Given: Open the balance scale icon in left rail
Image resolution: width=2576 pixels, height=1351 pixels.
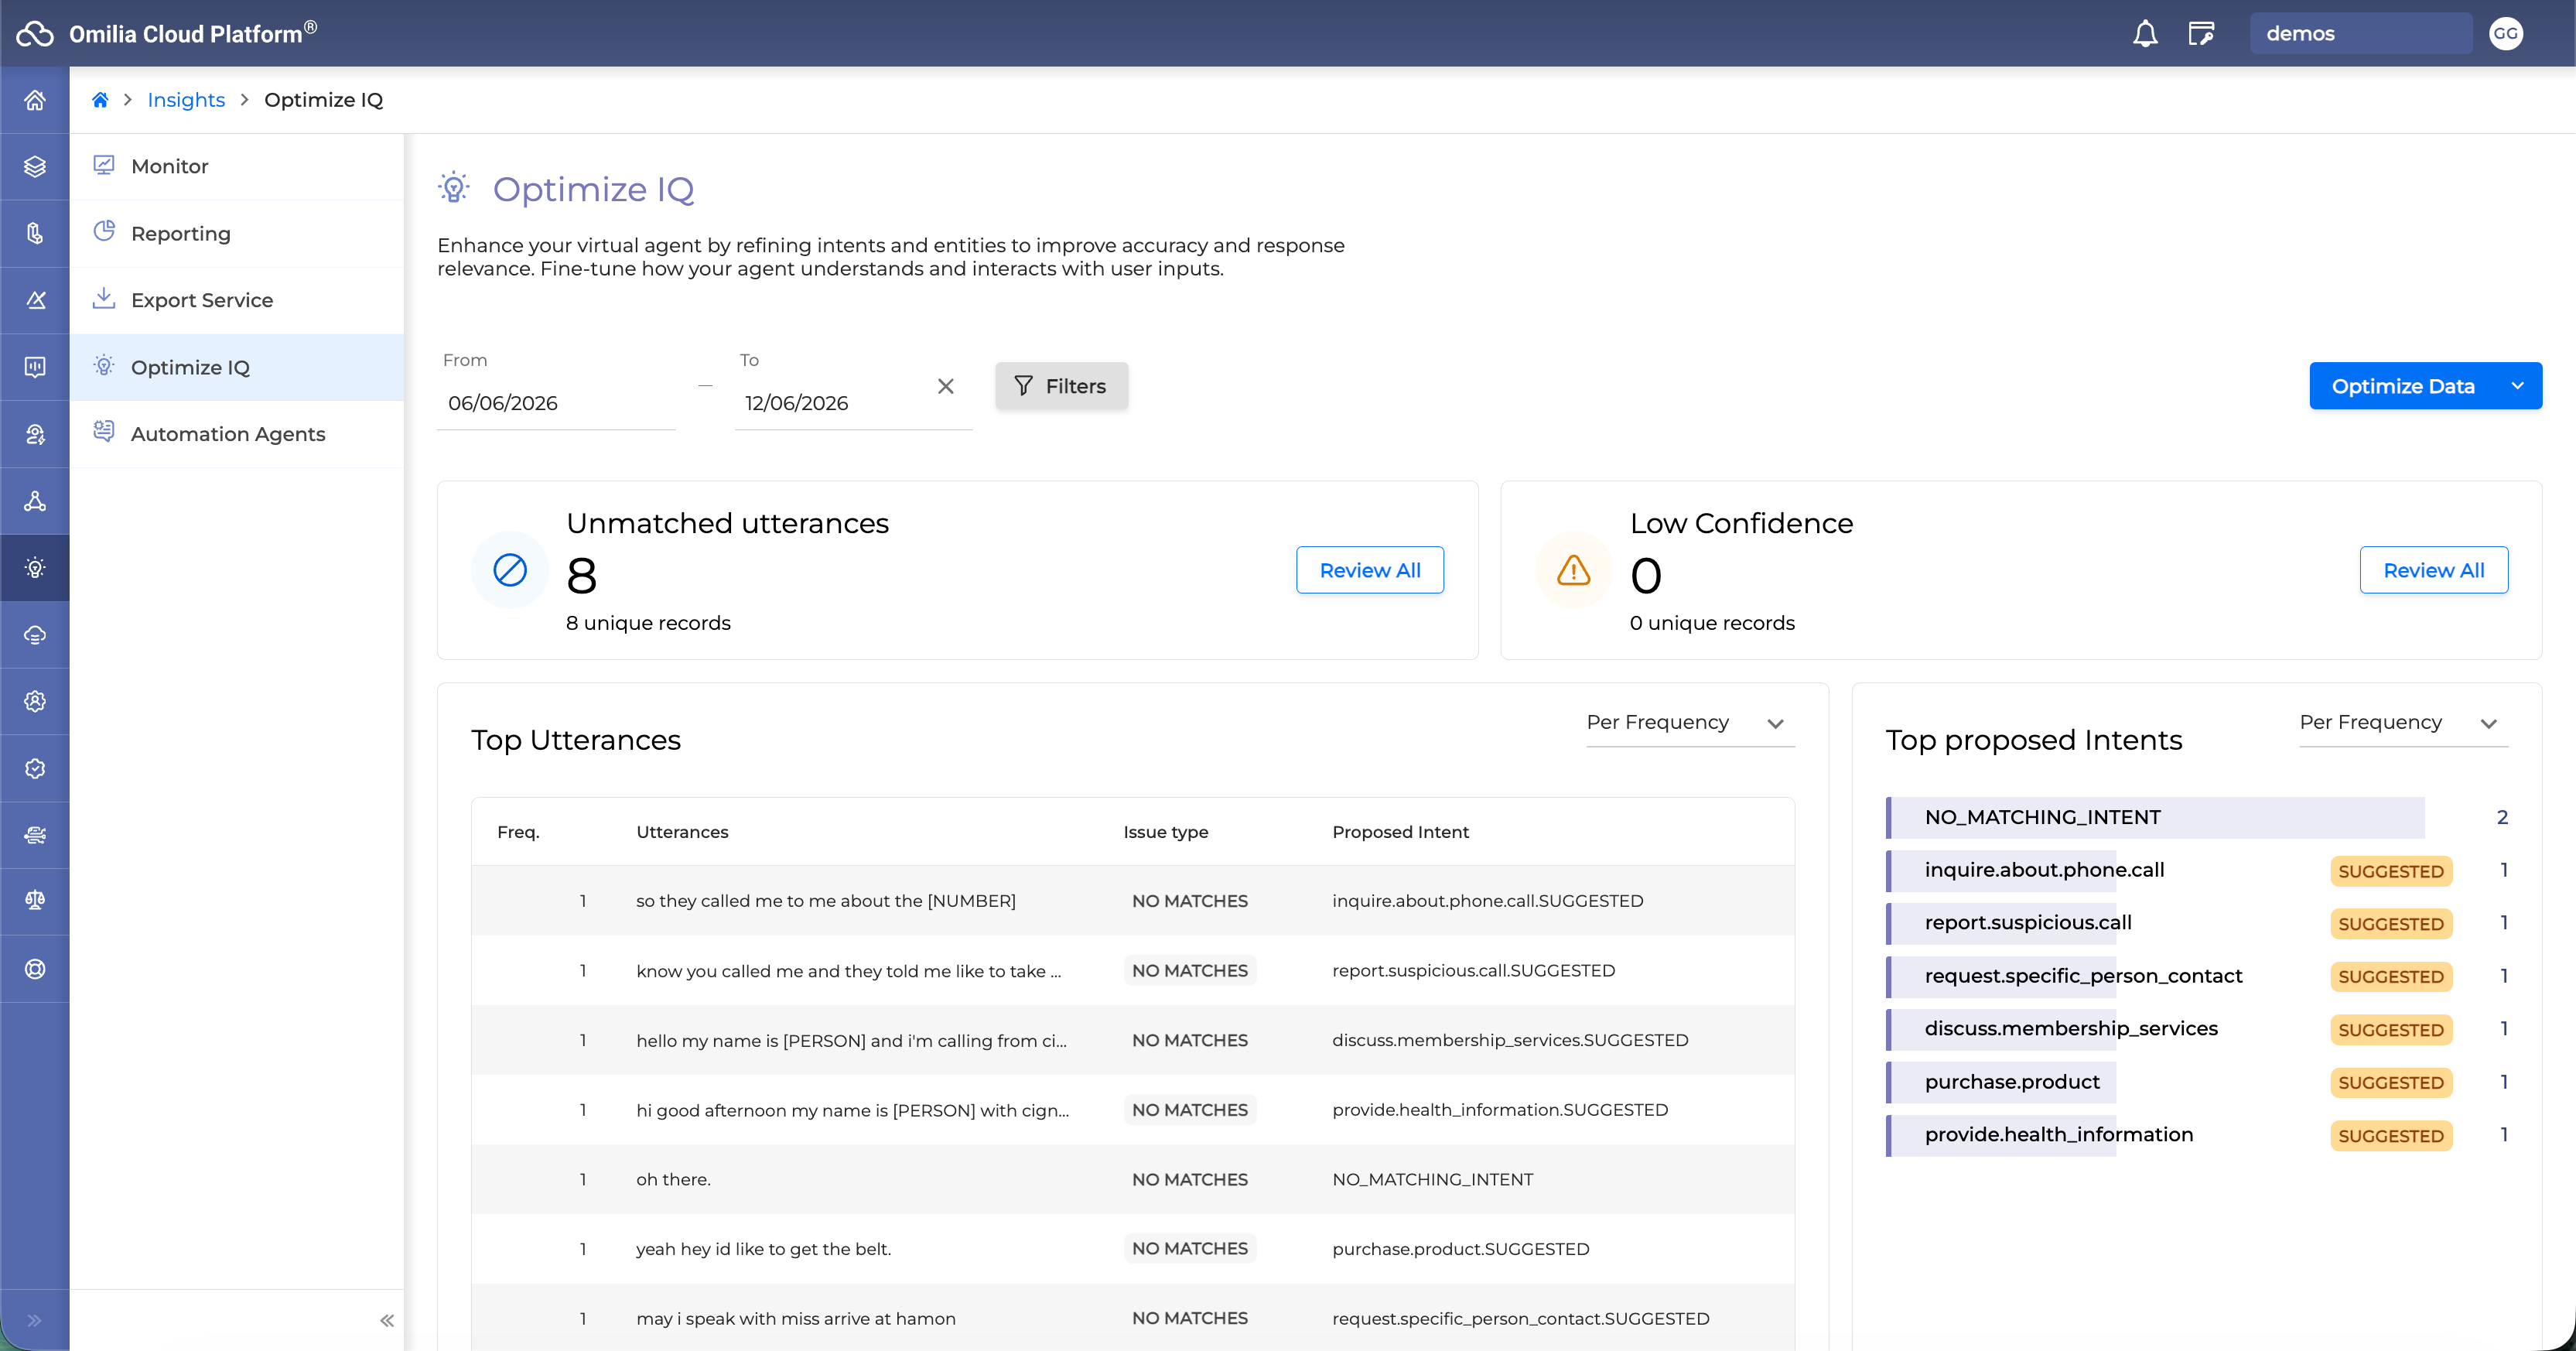Looking at the screenshot, I should (35, 900).
